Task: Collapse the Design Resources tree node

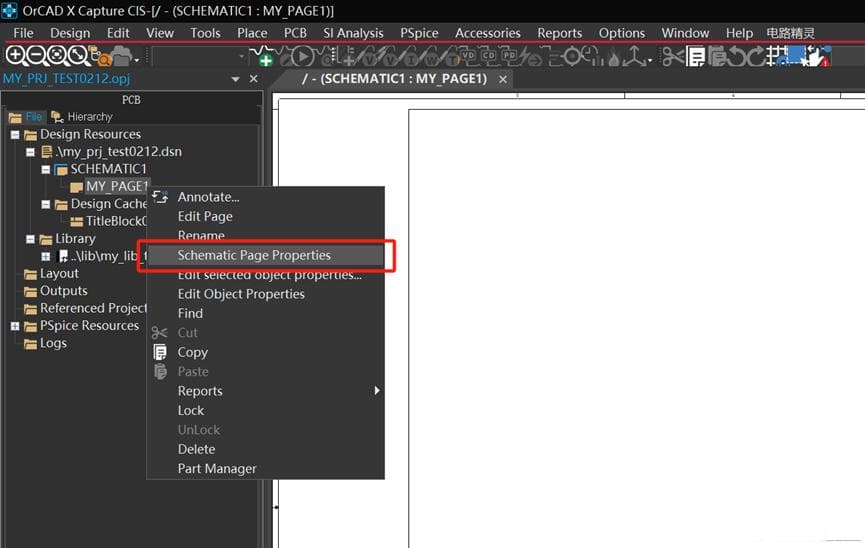Action: (15, 135)
